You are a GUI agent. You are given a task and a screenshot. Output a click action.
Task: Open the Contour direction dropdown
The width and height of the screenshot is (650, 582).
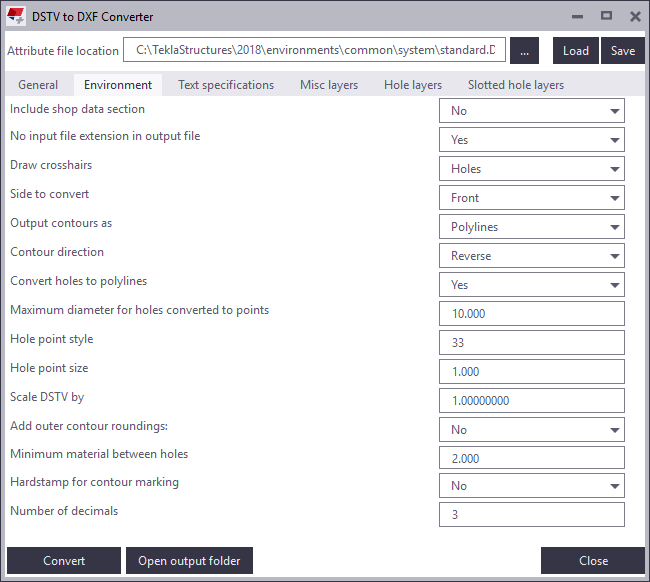pyautogui.click(x=531, y=256)
